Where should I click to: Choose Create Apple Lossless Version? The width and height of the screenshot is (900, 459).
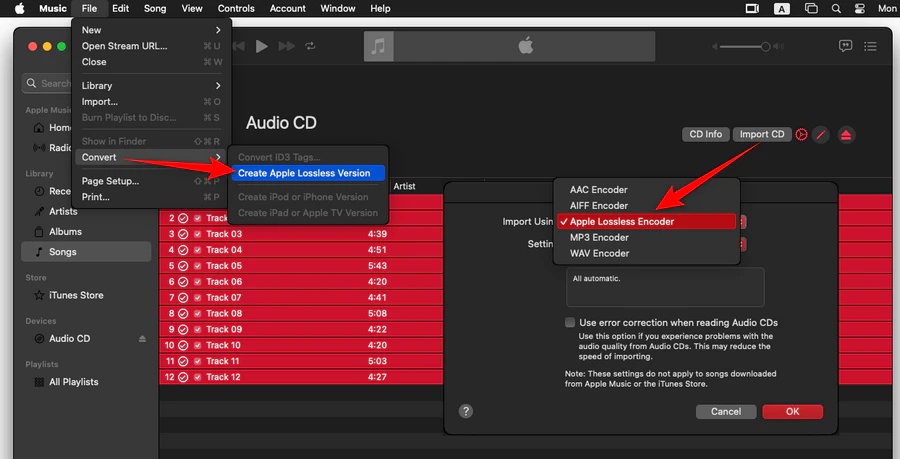coord(308,173)
